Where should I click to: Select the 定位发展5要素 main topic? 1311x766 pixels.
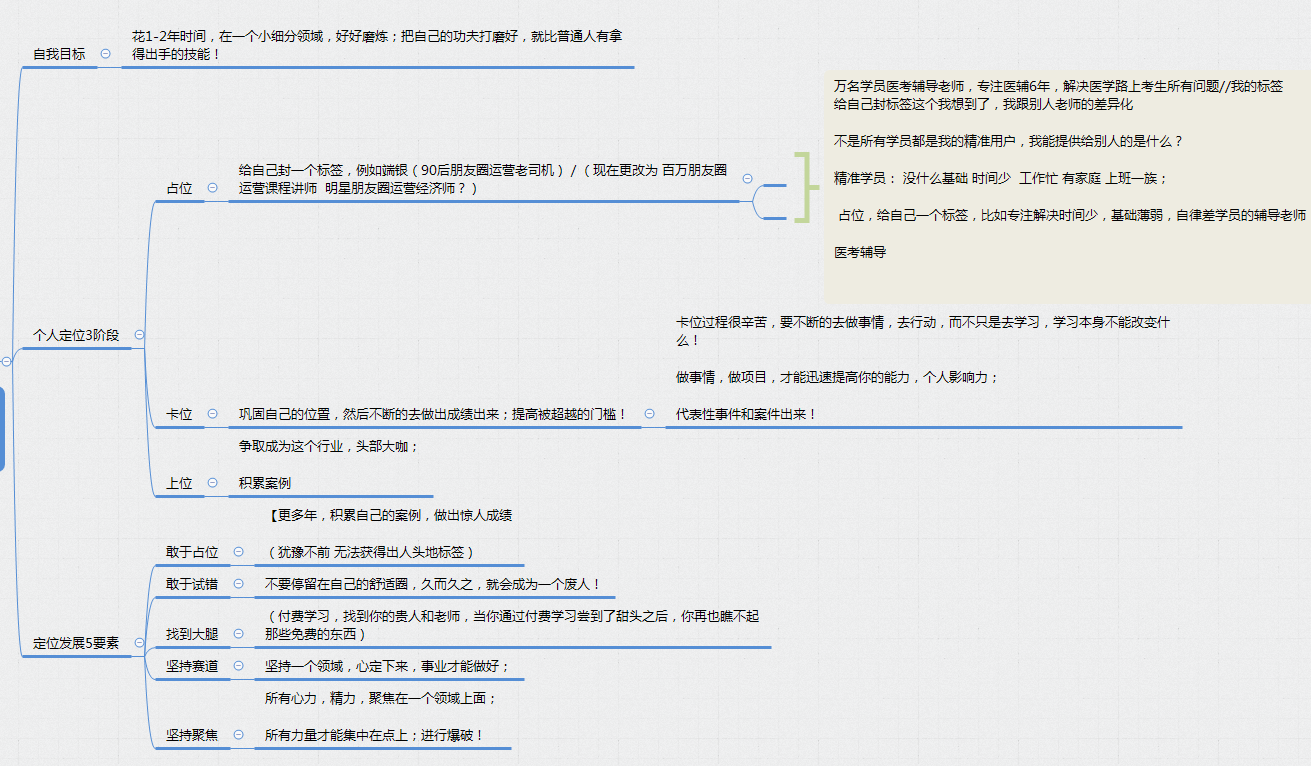coord(78,643)
